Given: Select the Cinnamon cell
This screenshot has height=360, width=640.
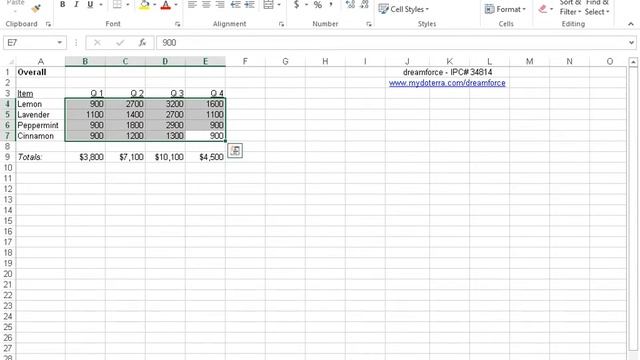Looking at the screenshot, I should (x=40, y=136).
